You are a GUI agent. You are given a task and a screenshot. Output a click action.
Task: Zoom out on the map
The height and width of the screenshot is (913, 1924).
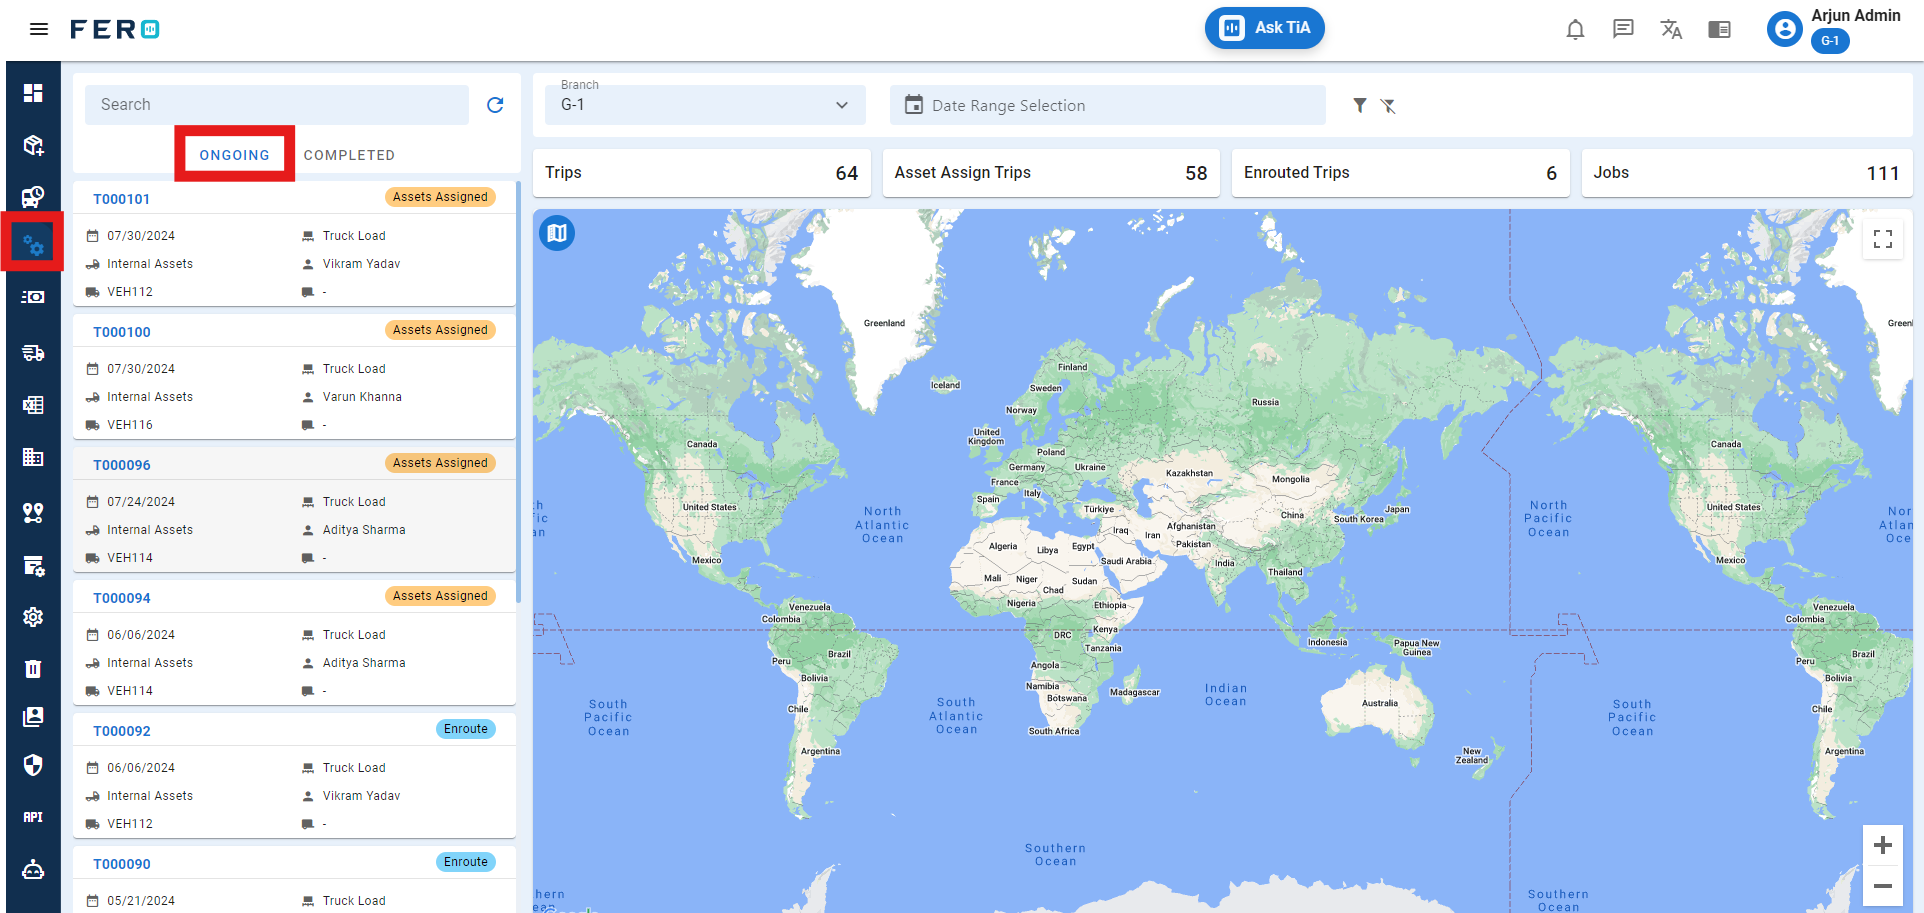point(1883,886)
